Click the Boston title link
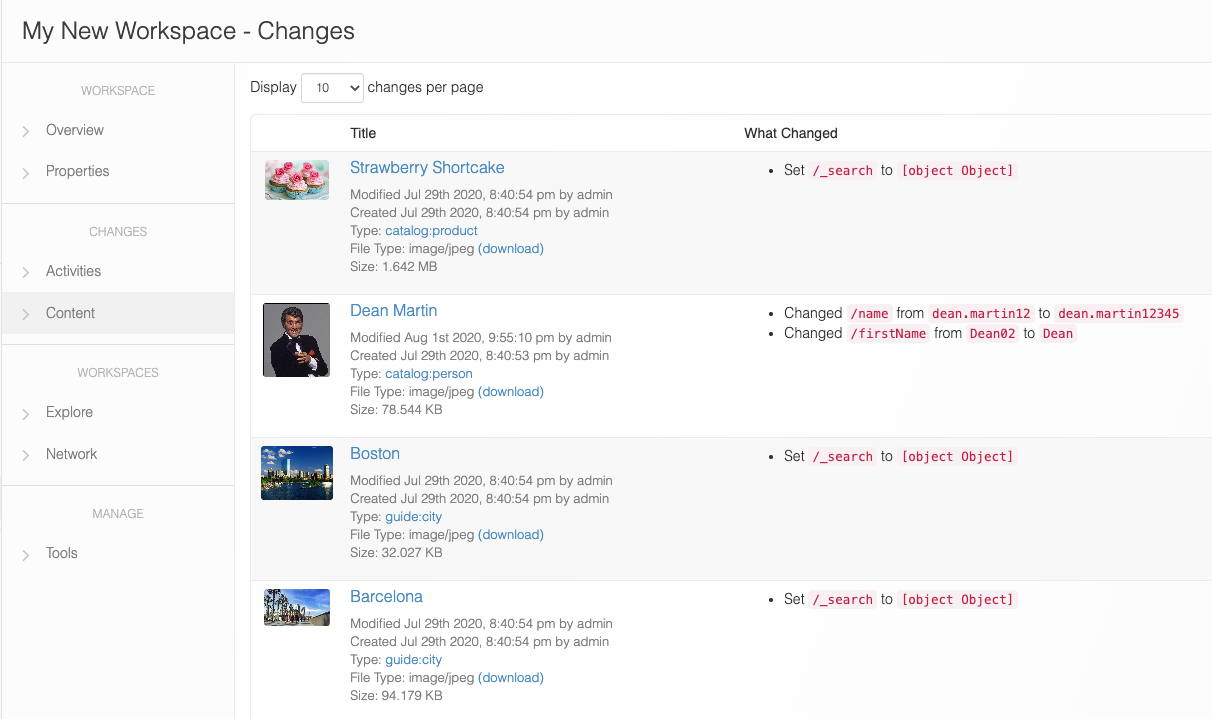This screenshot has width=1212, height=719. [375, 454]
